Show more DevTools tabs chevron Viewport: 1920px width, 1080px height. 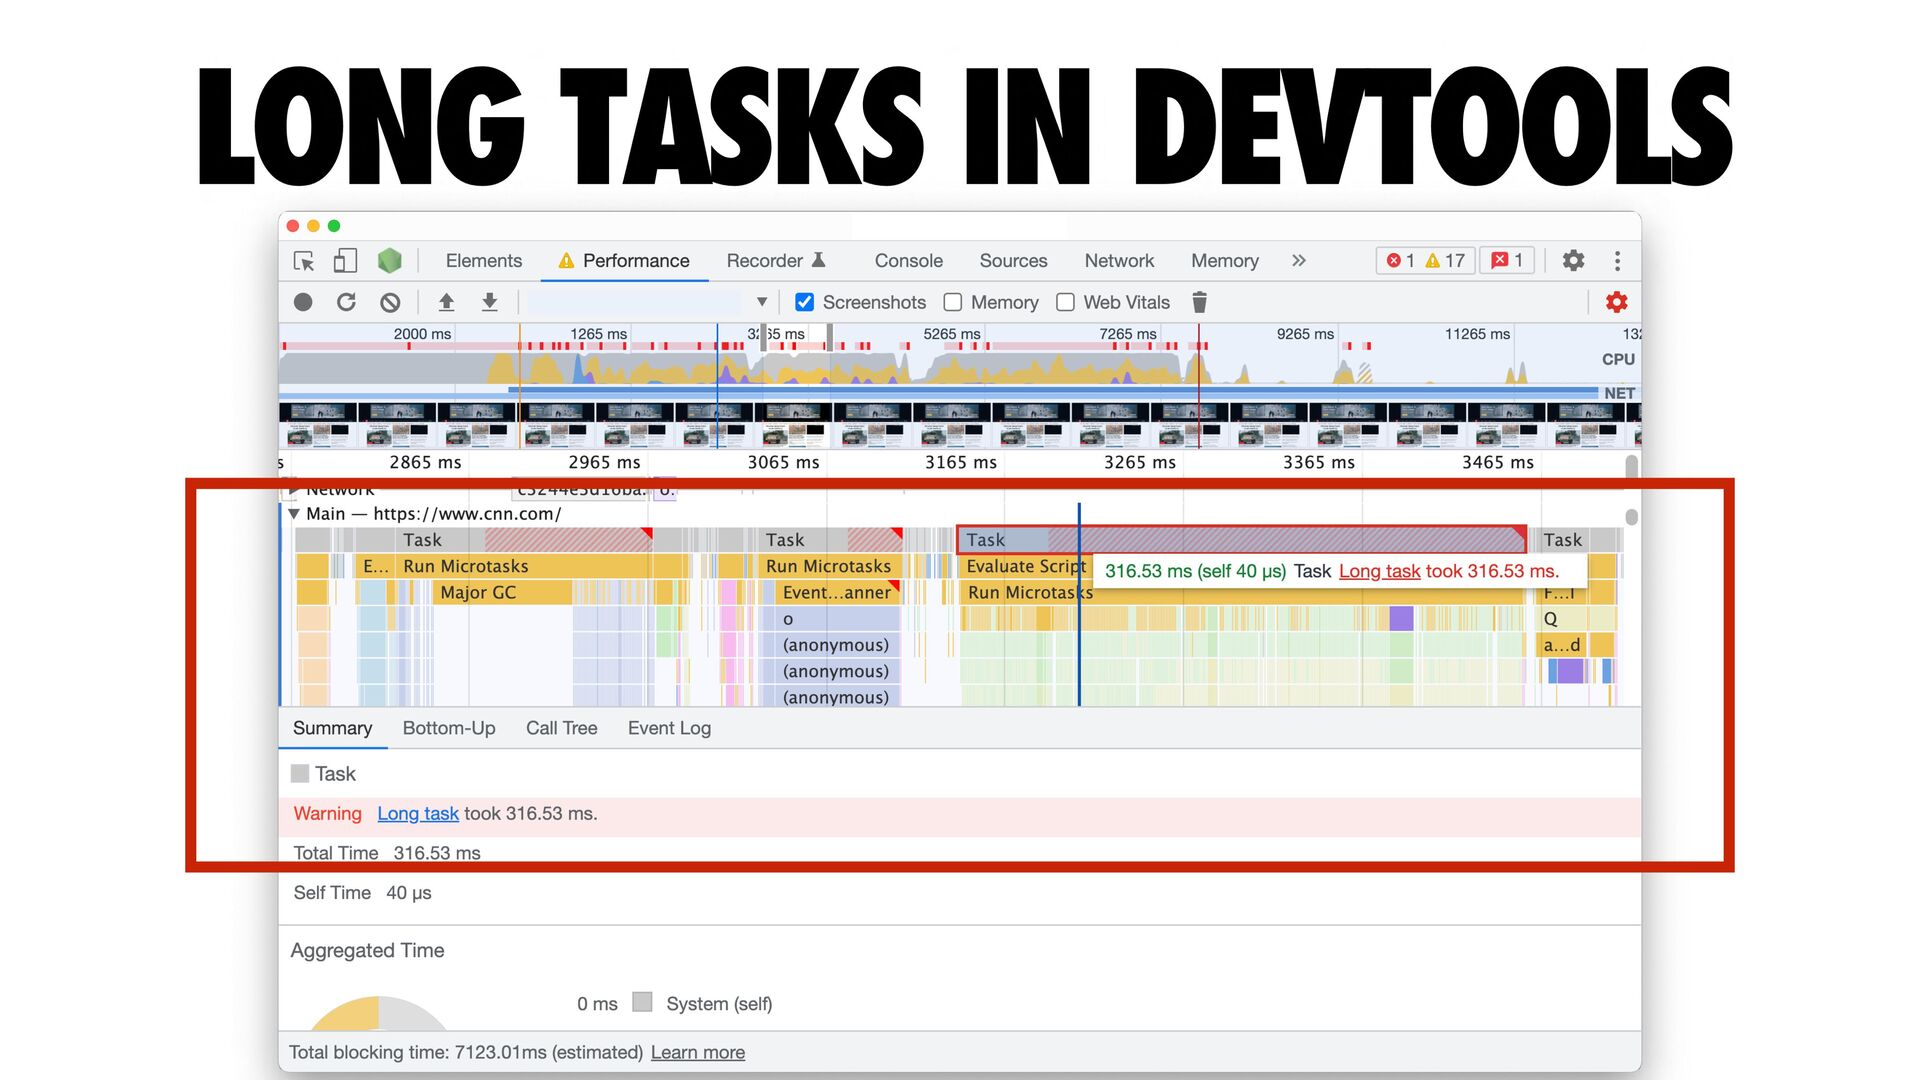(1298, 261)
